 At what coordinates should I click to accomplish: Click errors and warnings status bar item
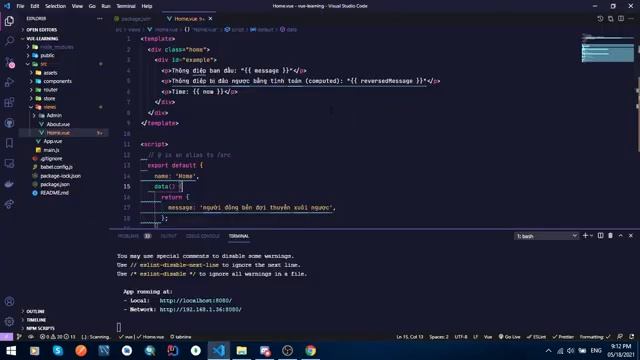pyautogui.click(x=58, y=337)
